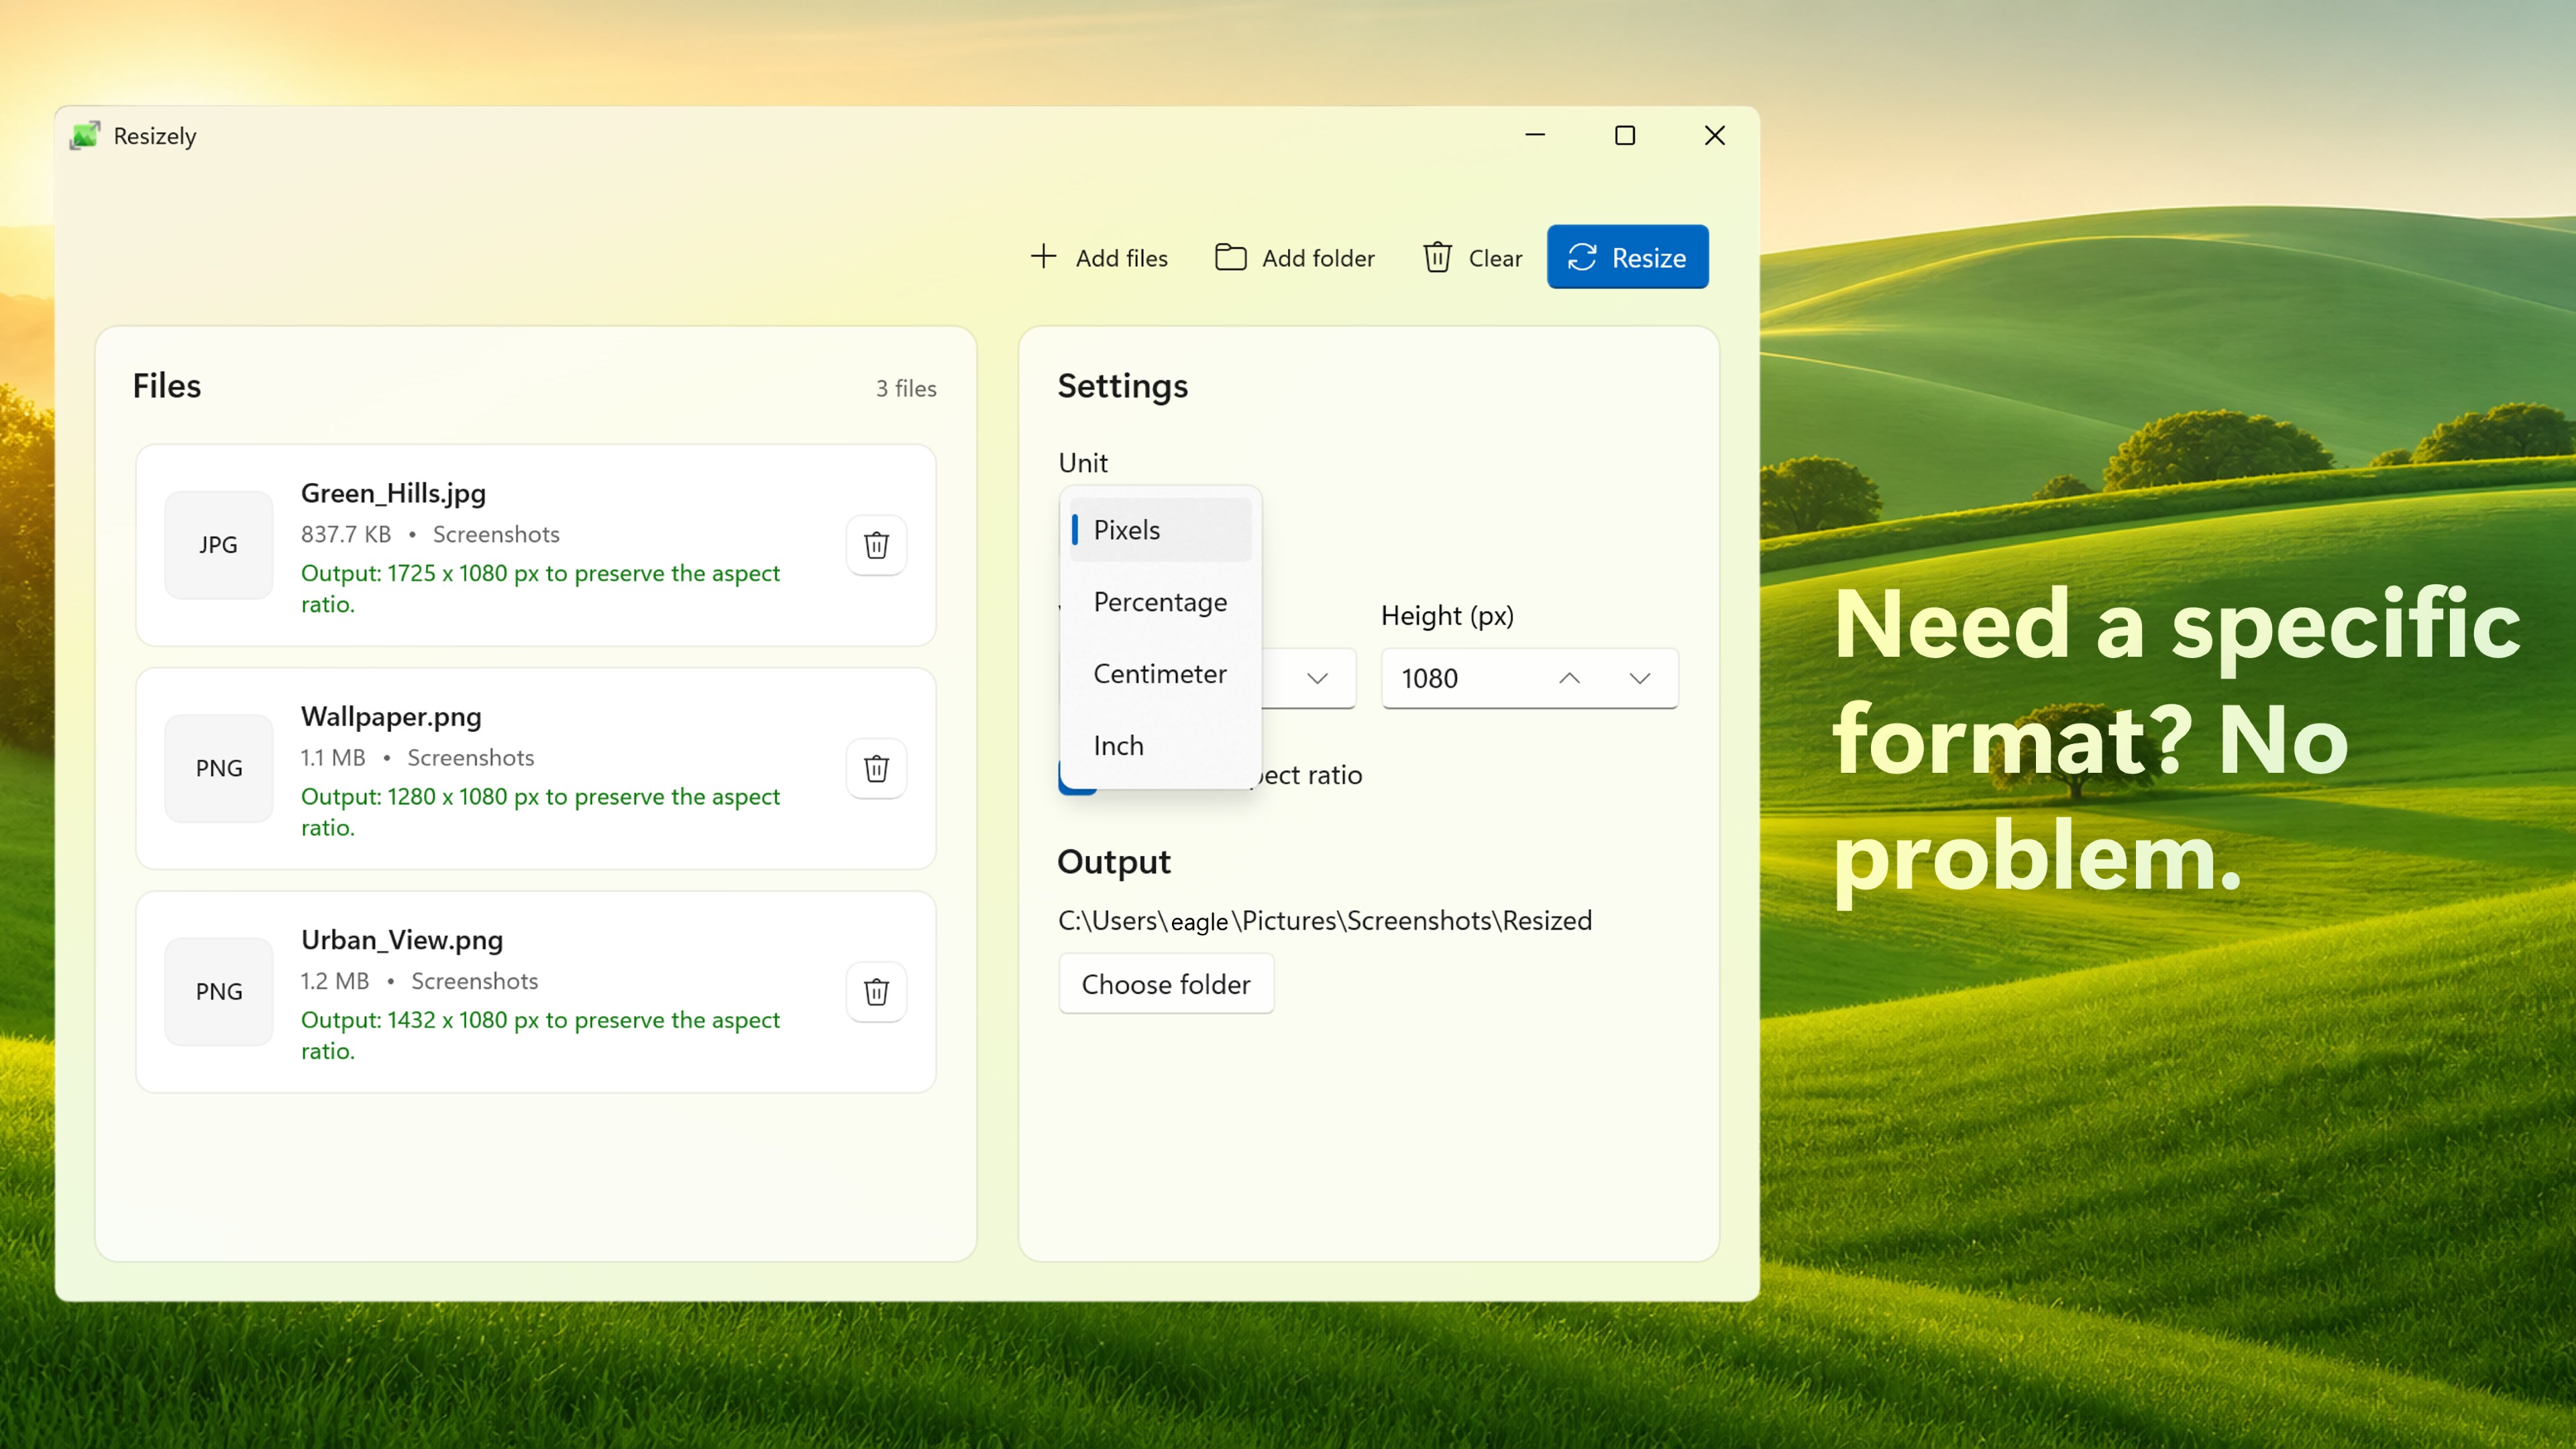
Task: Click the Add folder button
Action: point(1295,257)
